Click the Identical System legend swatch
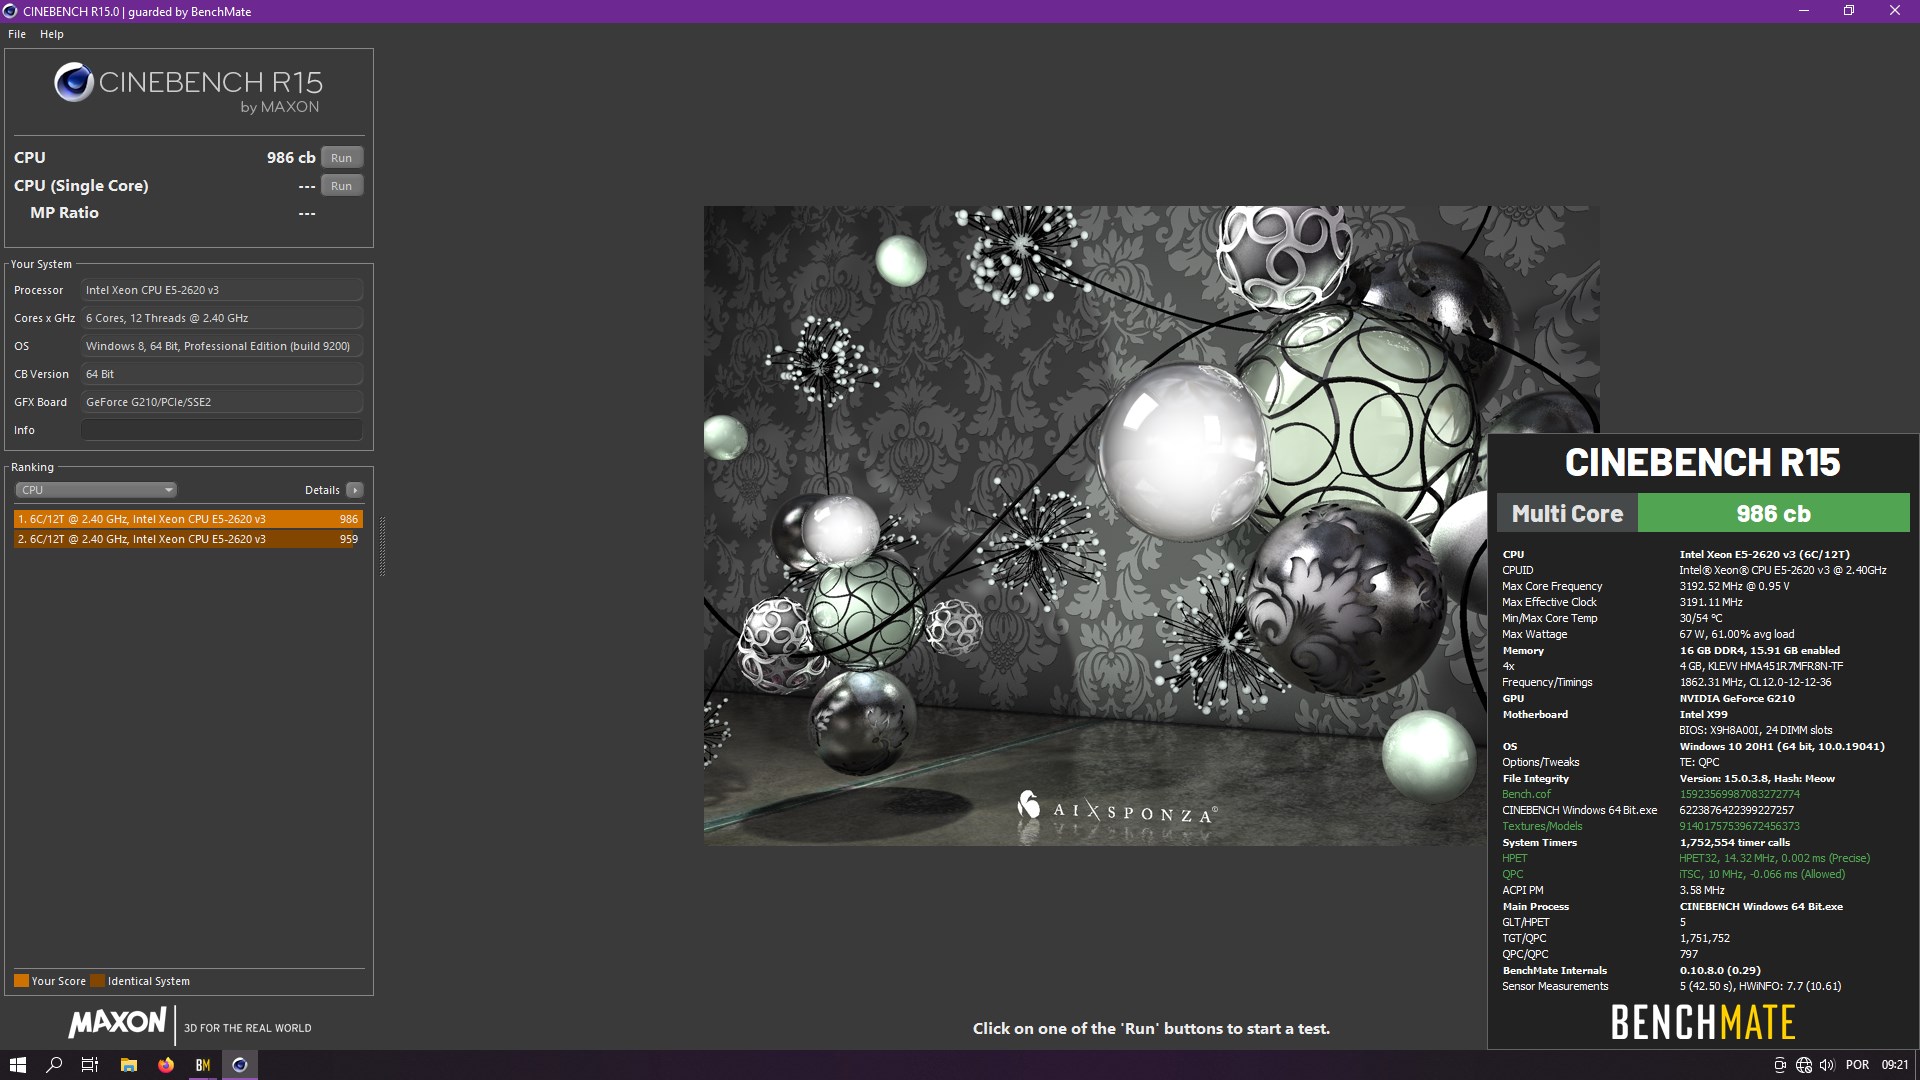 tap(97, 981)
